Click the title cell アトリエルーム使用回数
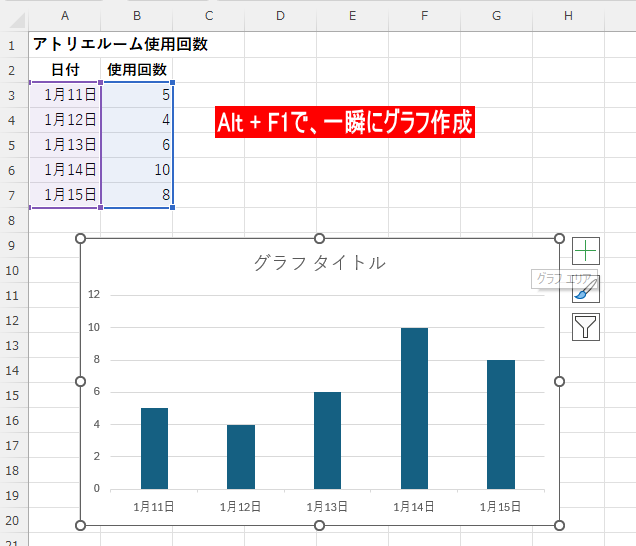 pyautogui.click(x=120, y=44)
